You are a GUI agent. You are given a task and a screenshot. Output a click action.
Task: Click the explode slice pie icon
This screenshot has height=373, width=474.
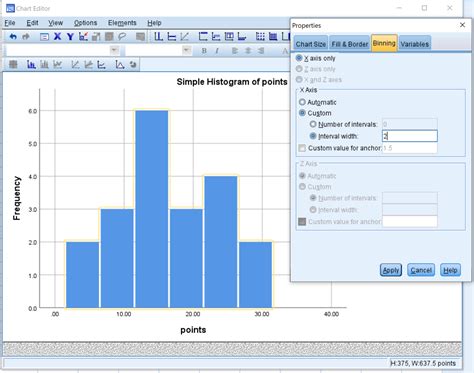click(x=133, y=64)
